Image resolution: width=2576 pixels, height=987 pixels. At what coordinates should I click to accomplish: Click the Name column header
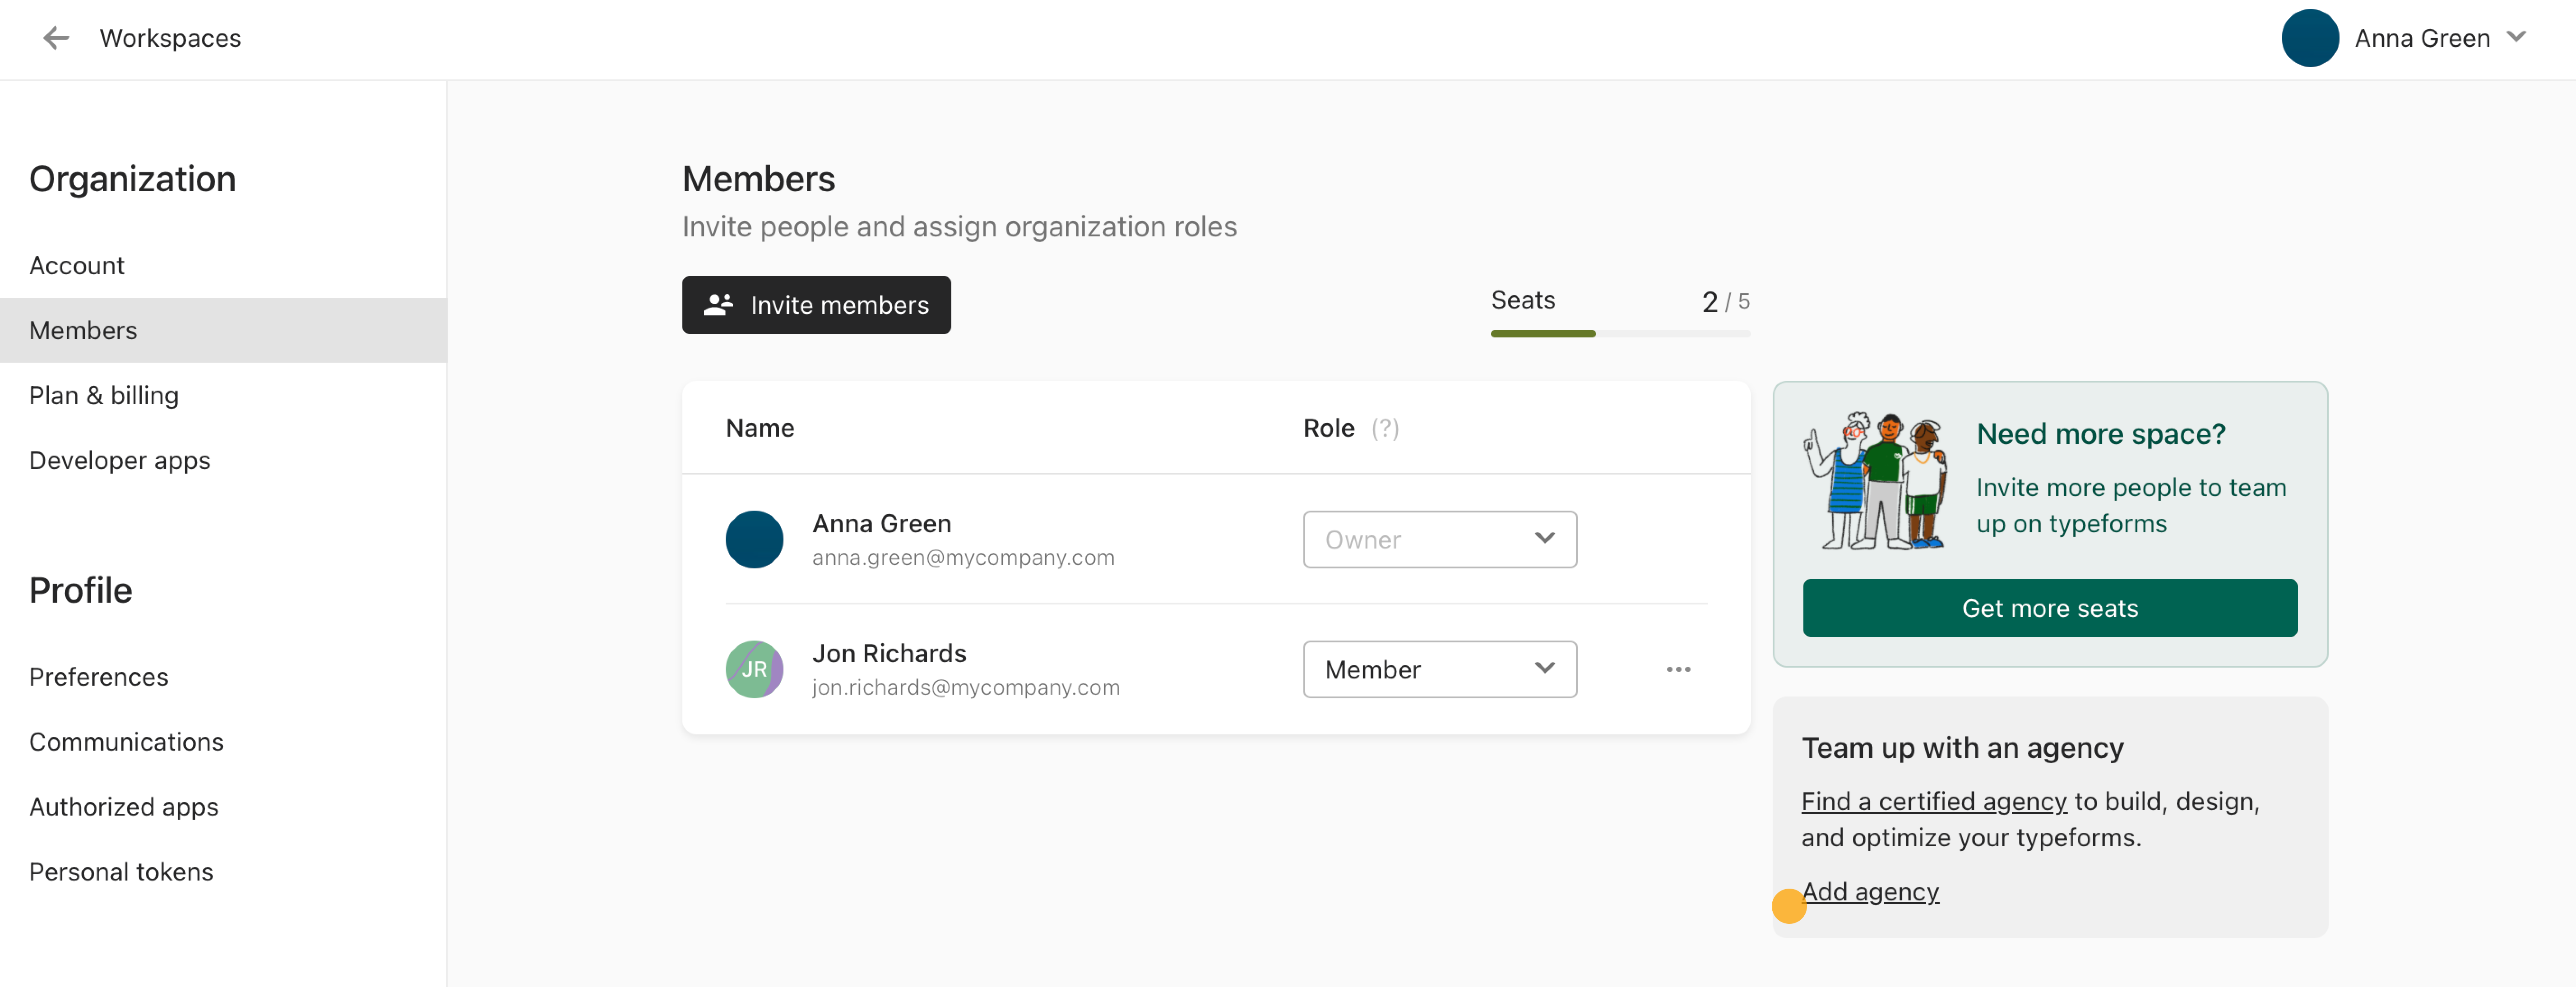tap(760, 428)
